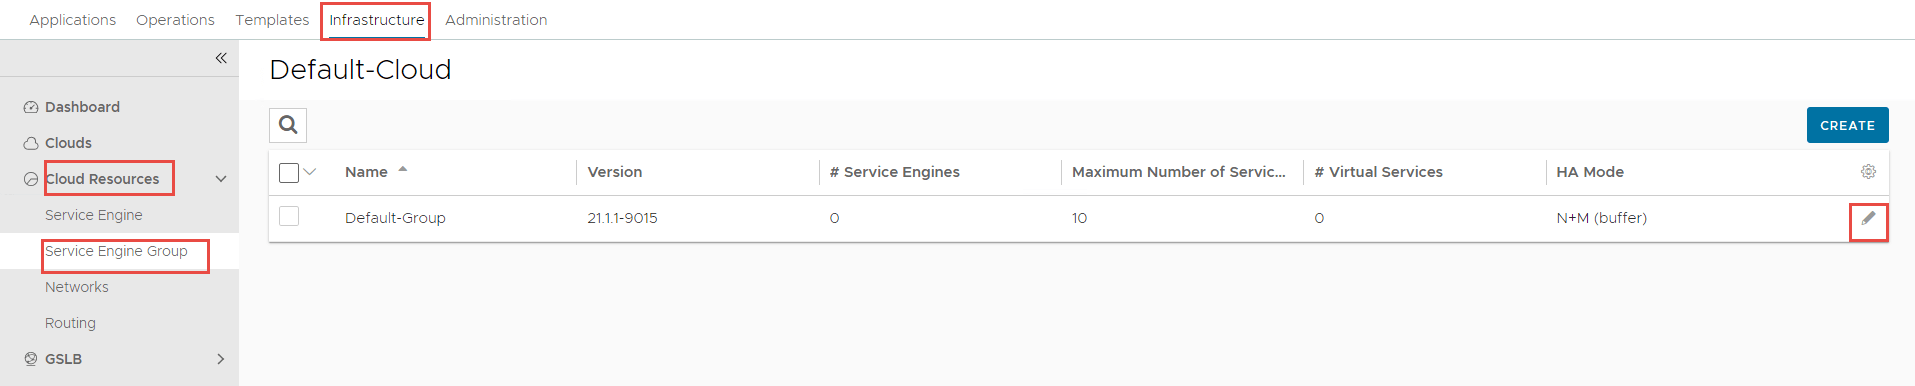Open Dashboard in the sidebar

(x=82, y=107)
